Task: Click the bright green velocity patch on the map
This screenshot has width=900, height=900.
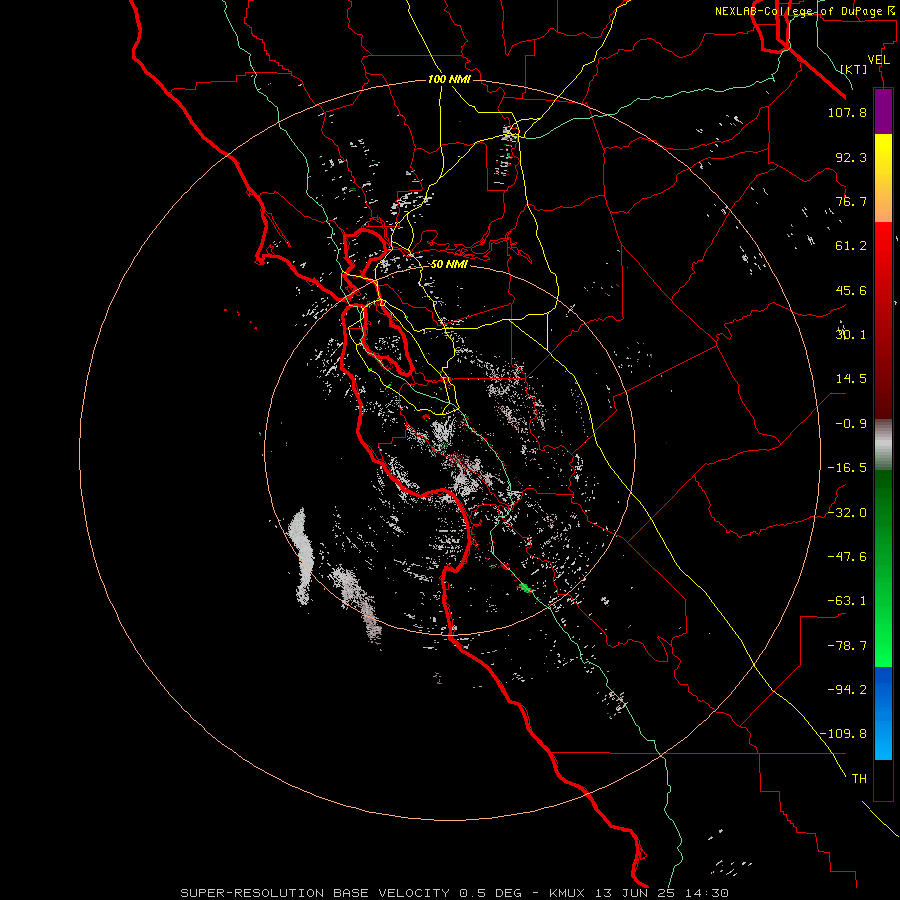Action: pyautogui.click(x=524, y=588)
